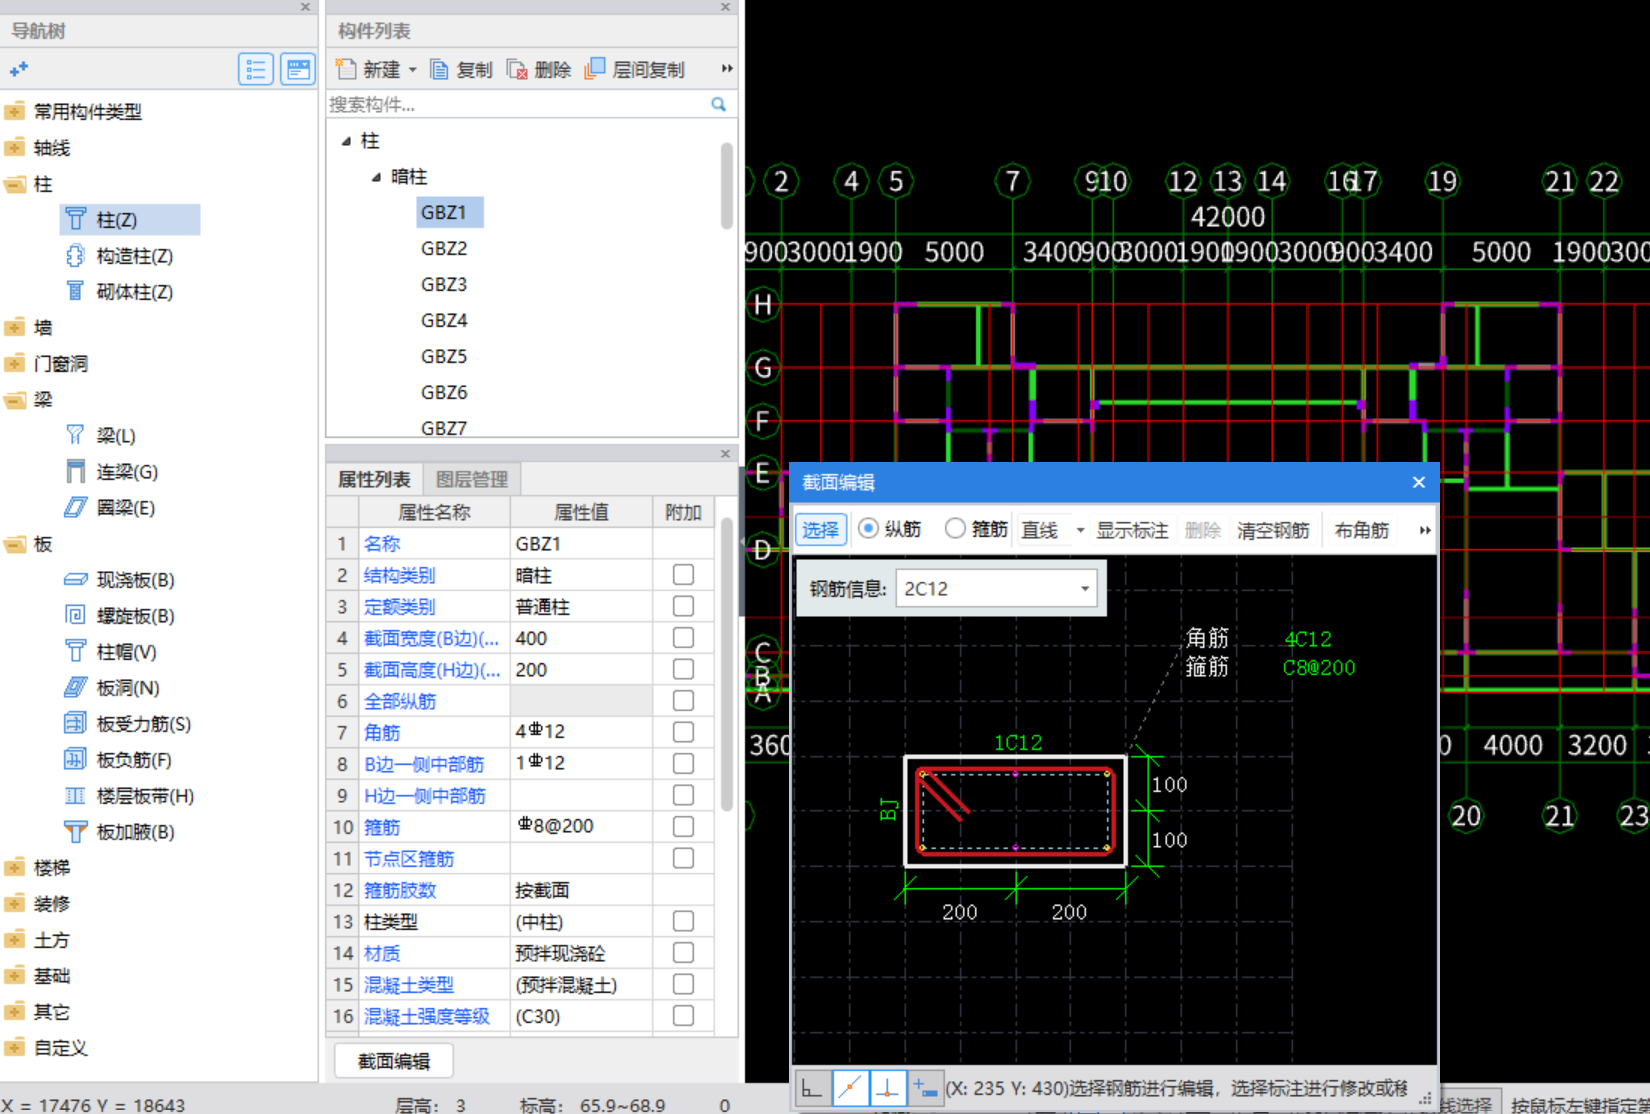Expand the 门窗洞 folder in navigation tree

[15, 363]
